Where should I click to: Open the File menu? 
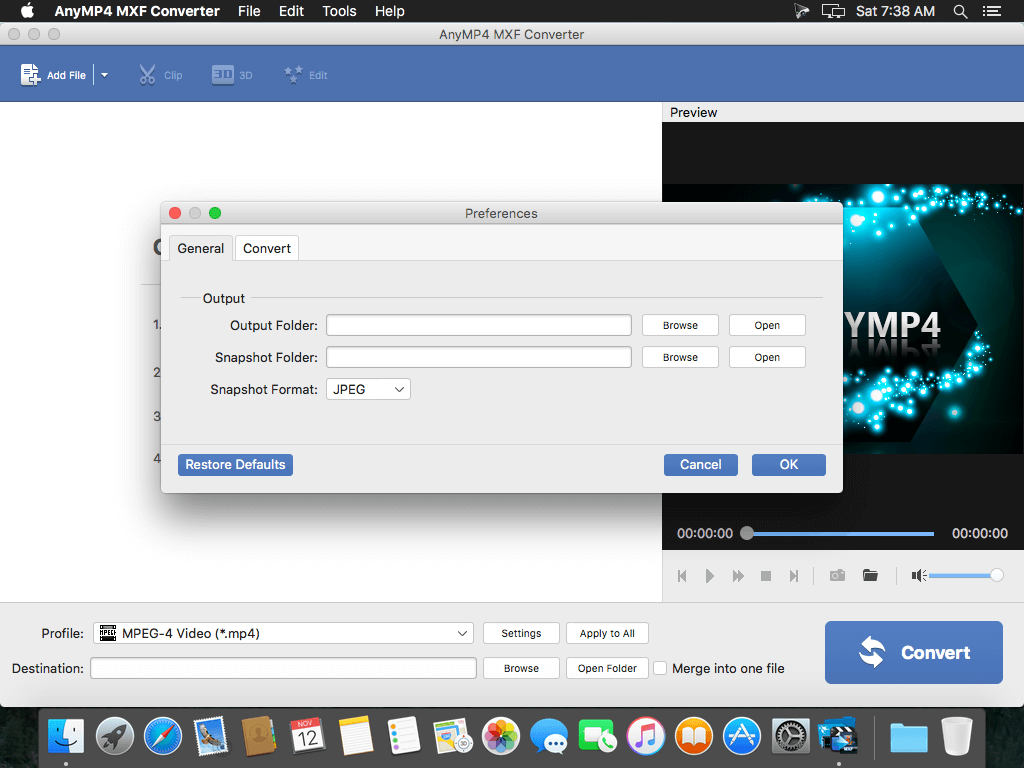249,11
